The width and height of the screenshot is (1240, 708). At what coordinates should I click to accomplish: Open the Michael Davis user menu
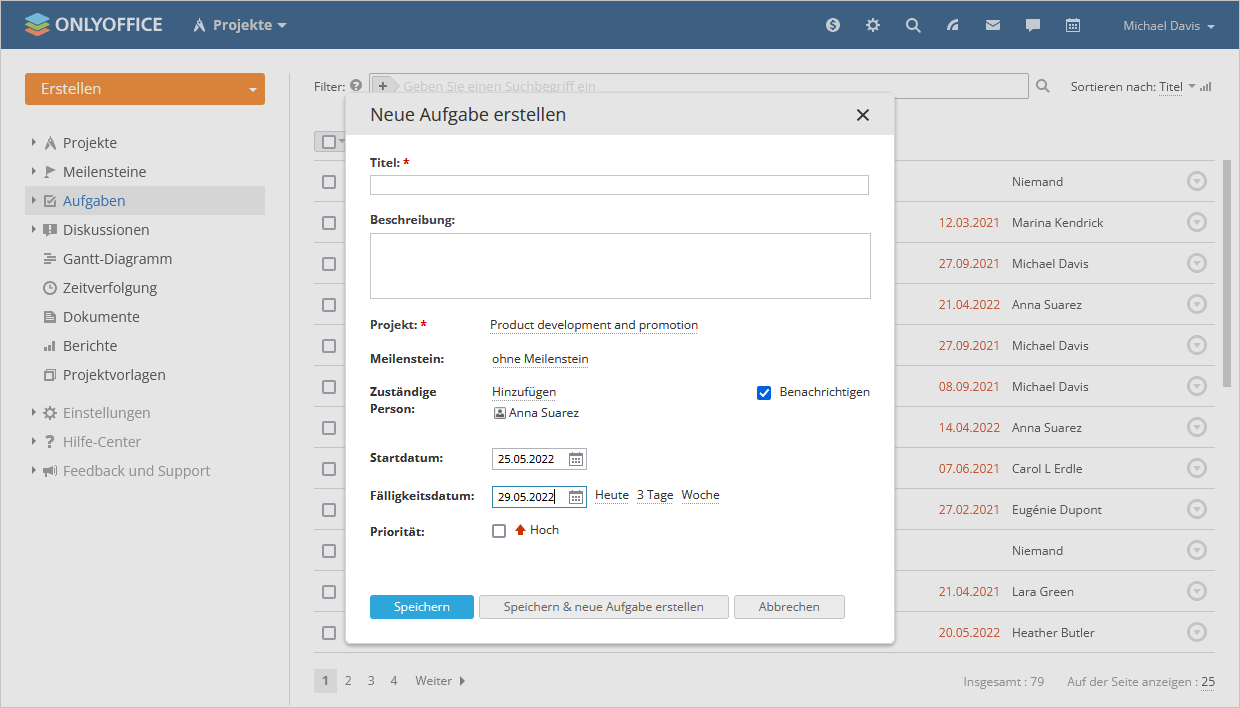tap(1168, 26)
